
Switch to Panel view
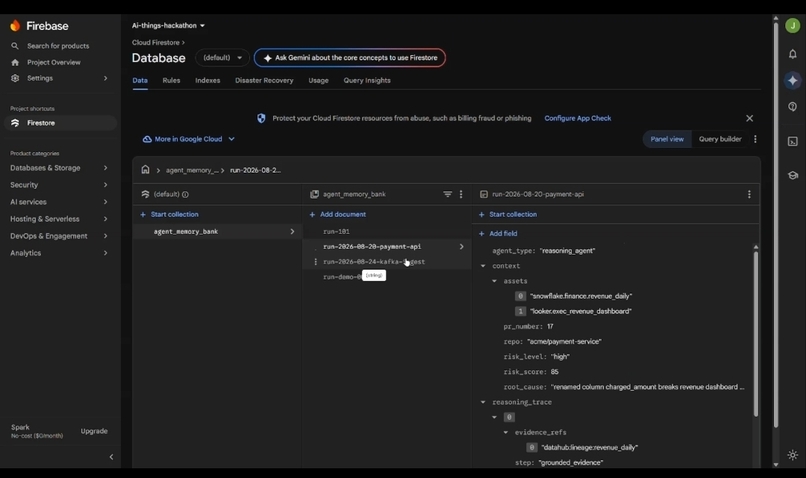(x=667, y=139)
